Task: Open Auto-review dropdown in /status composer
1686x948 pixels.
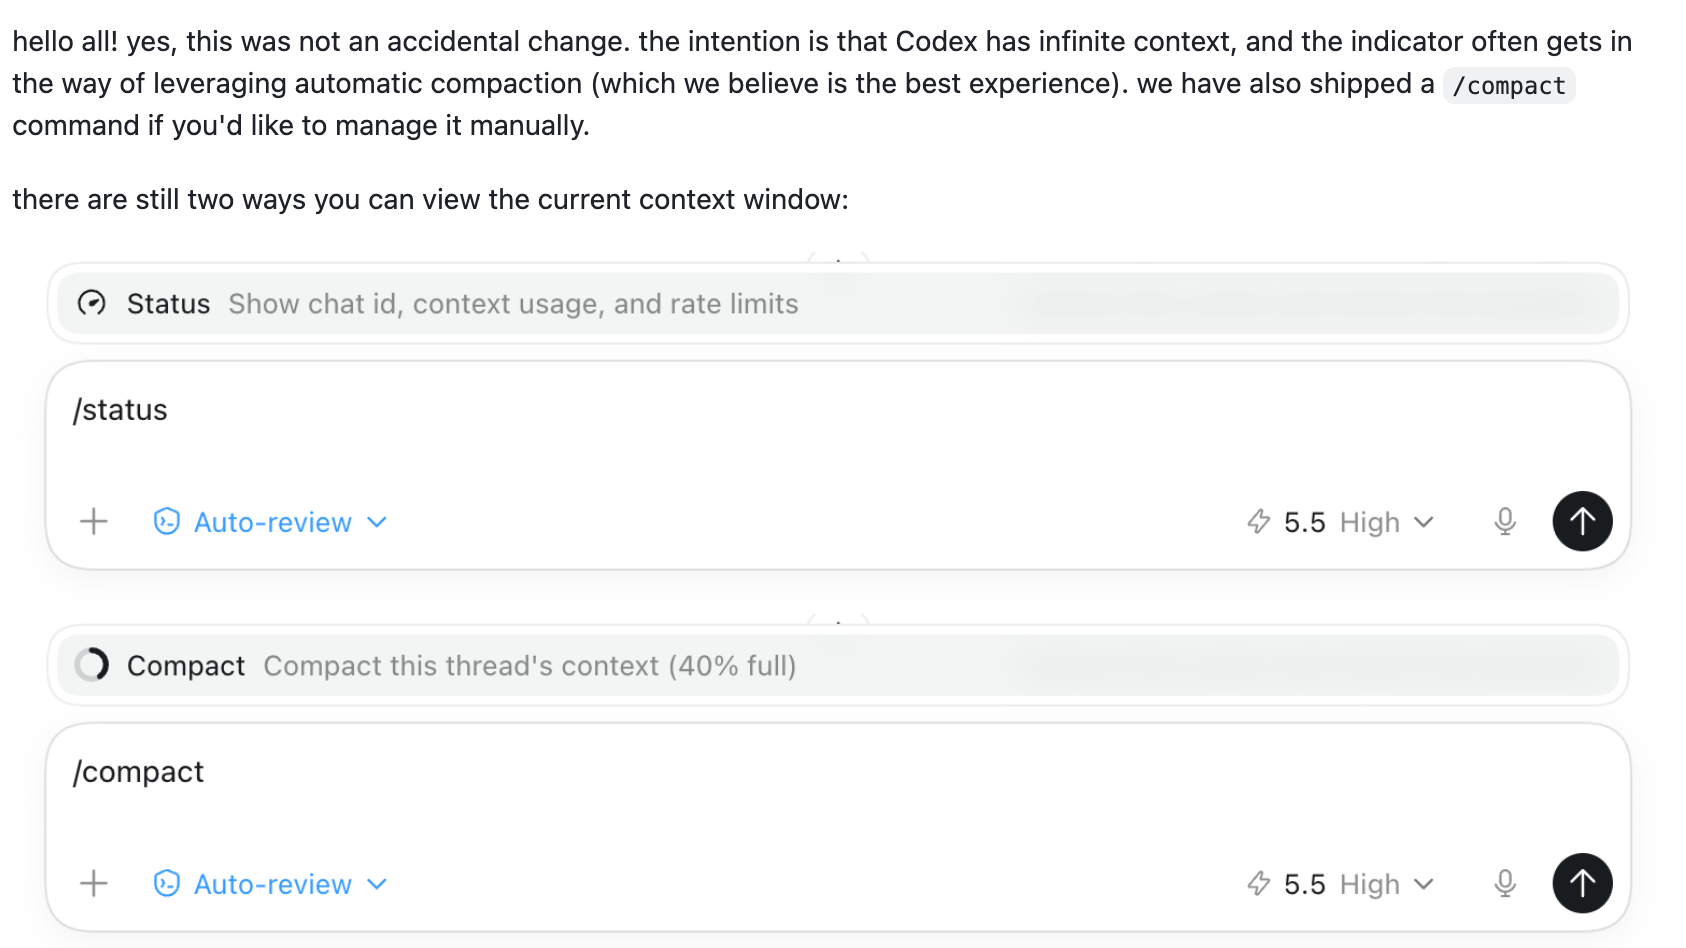Action: [270, 522]
